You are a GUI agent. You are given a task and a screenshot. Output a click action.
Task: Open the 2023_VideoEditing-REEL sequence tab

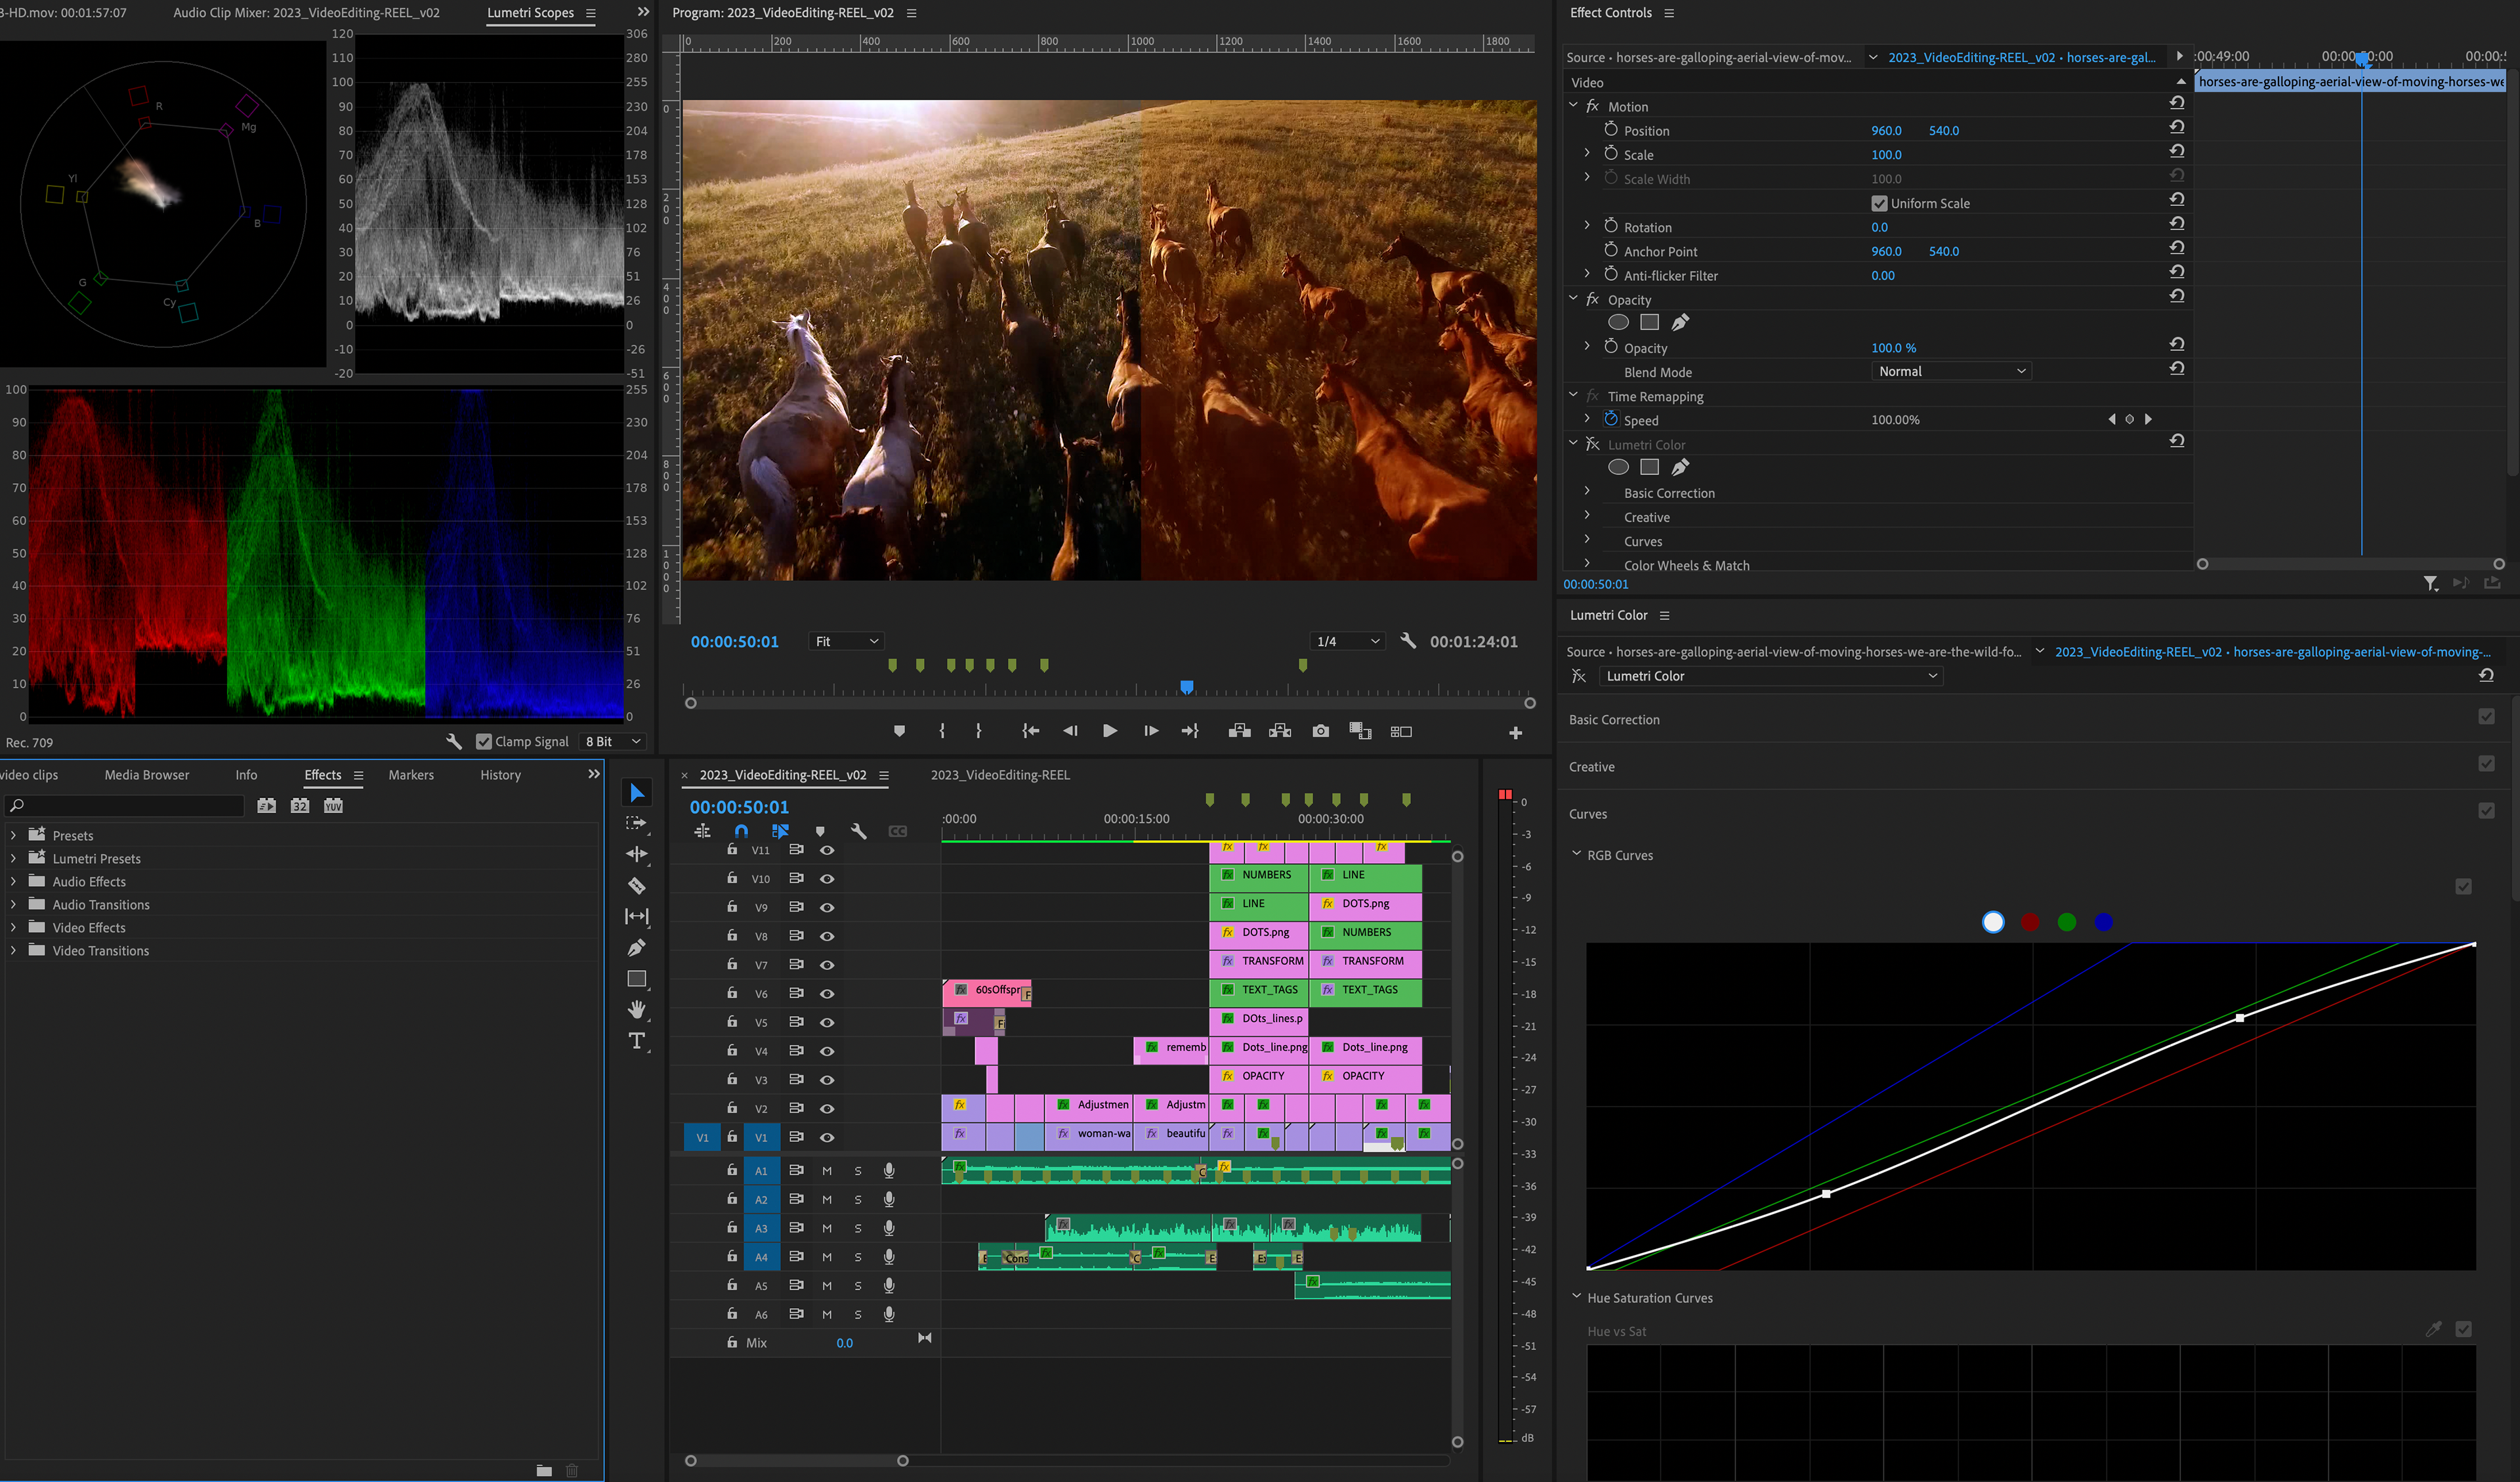tap(1000, 775)
